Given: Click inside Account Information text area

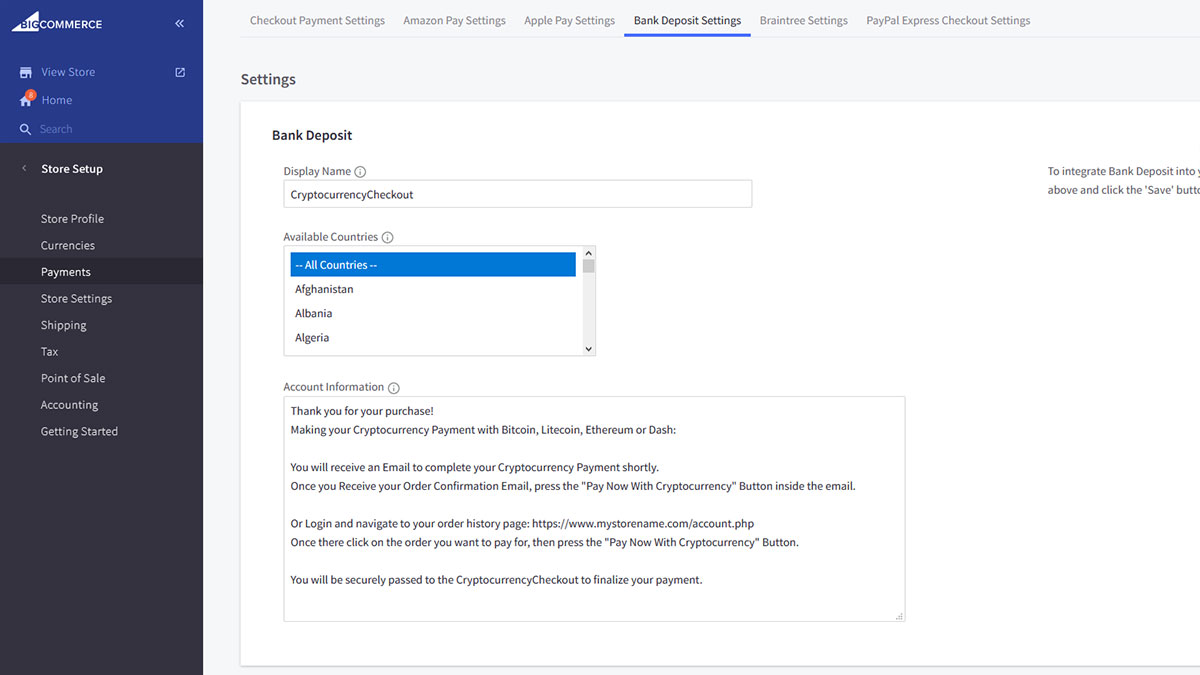Looking at the screenshot, I should pyautogui.click(x=594, y=509).
